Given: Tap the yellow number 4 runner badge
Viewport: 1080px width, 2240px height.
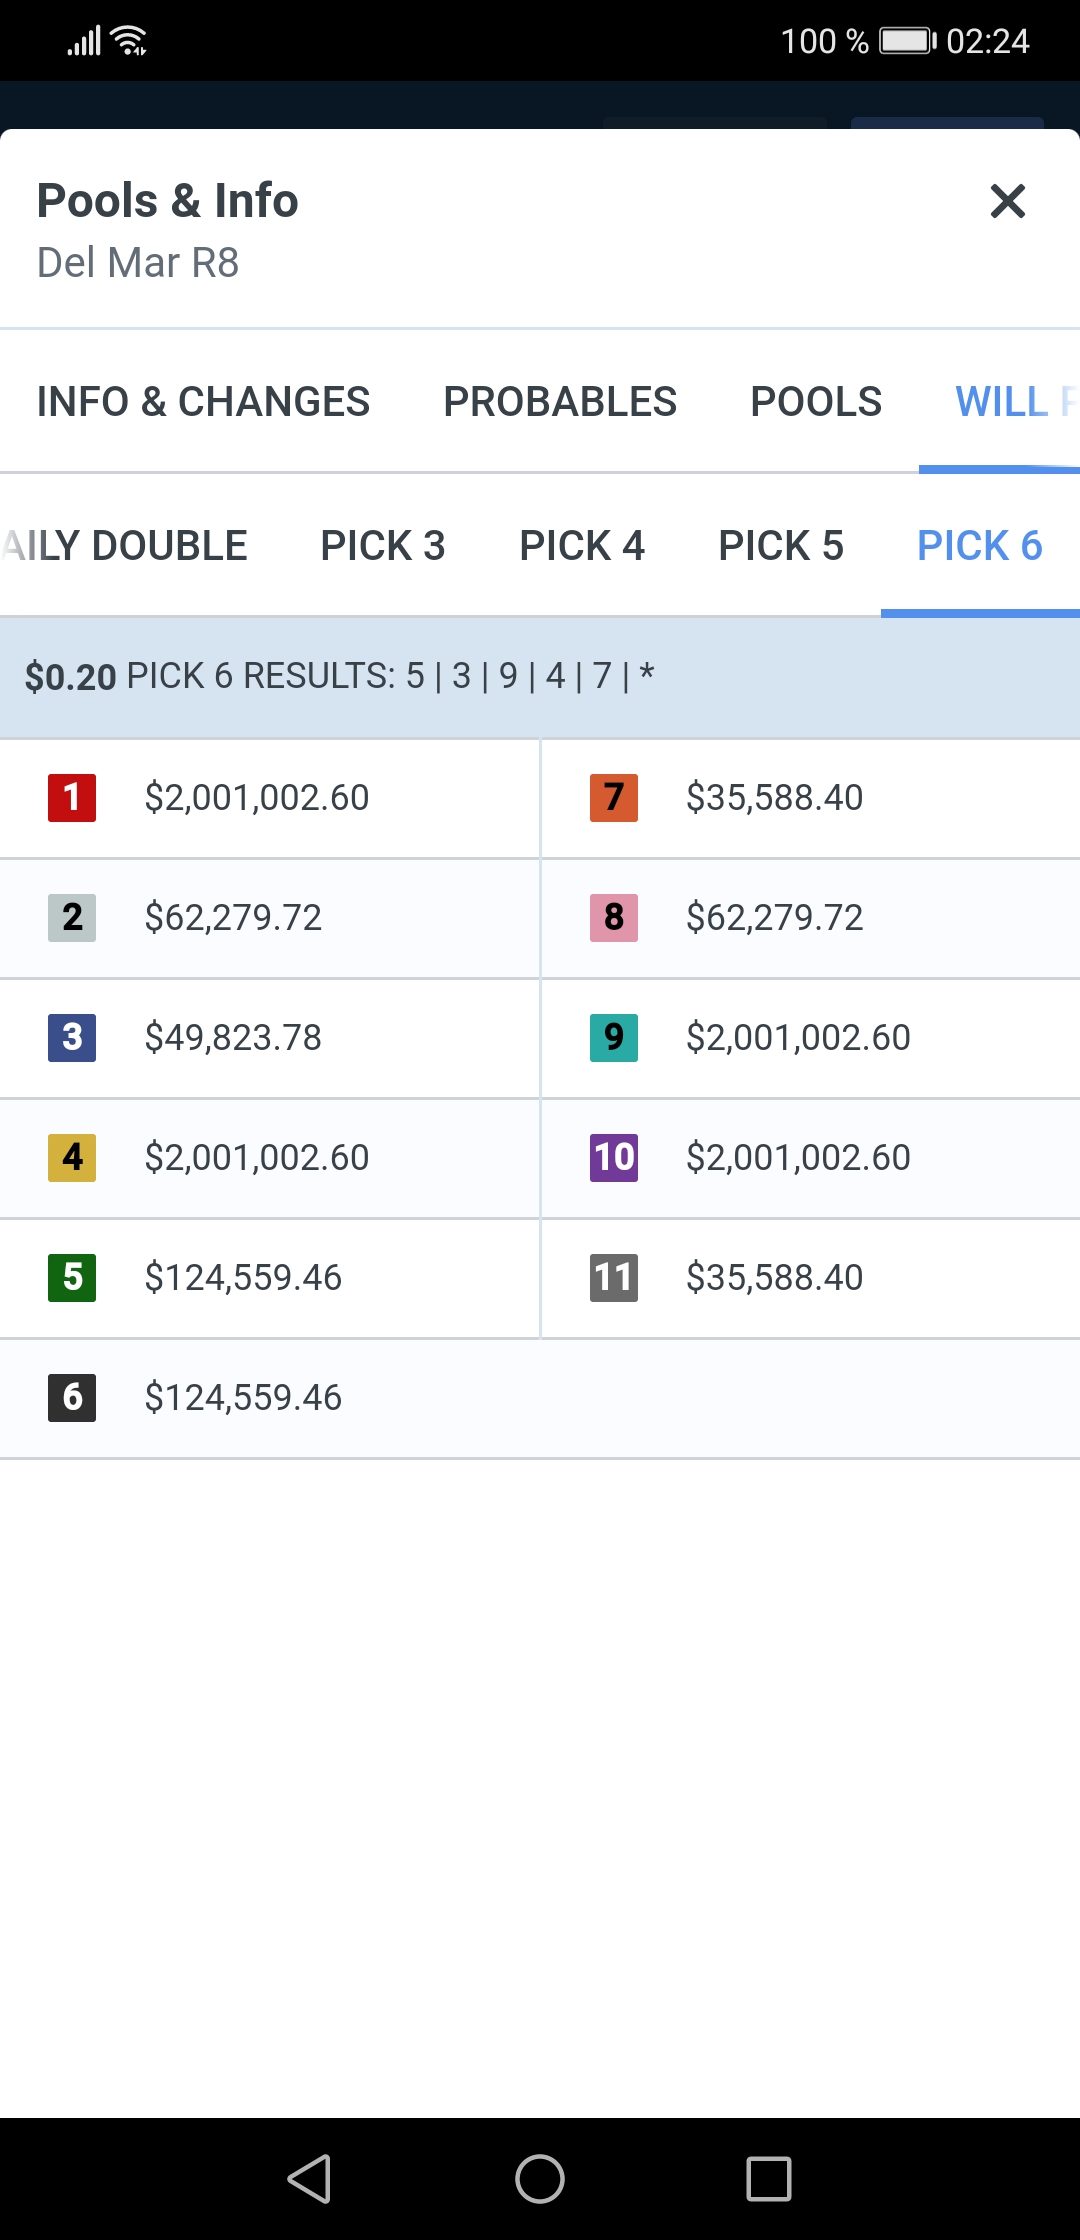Looking at the screenshot, I should click(72, 1158).
